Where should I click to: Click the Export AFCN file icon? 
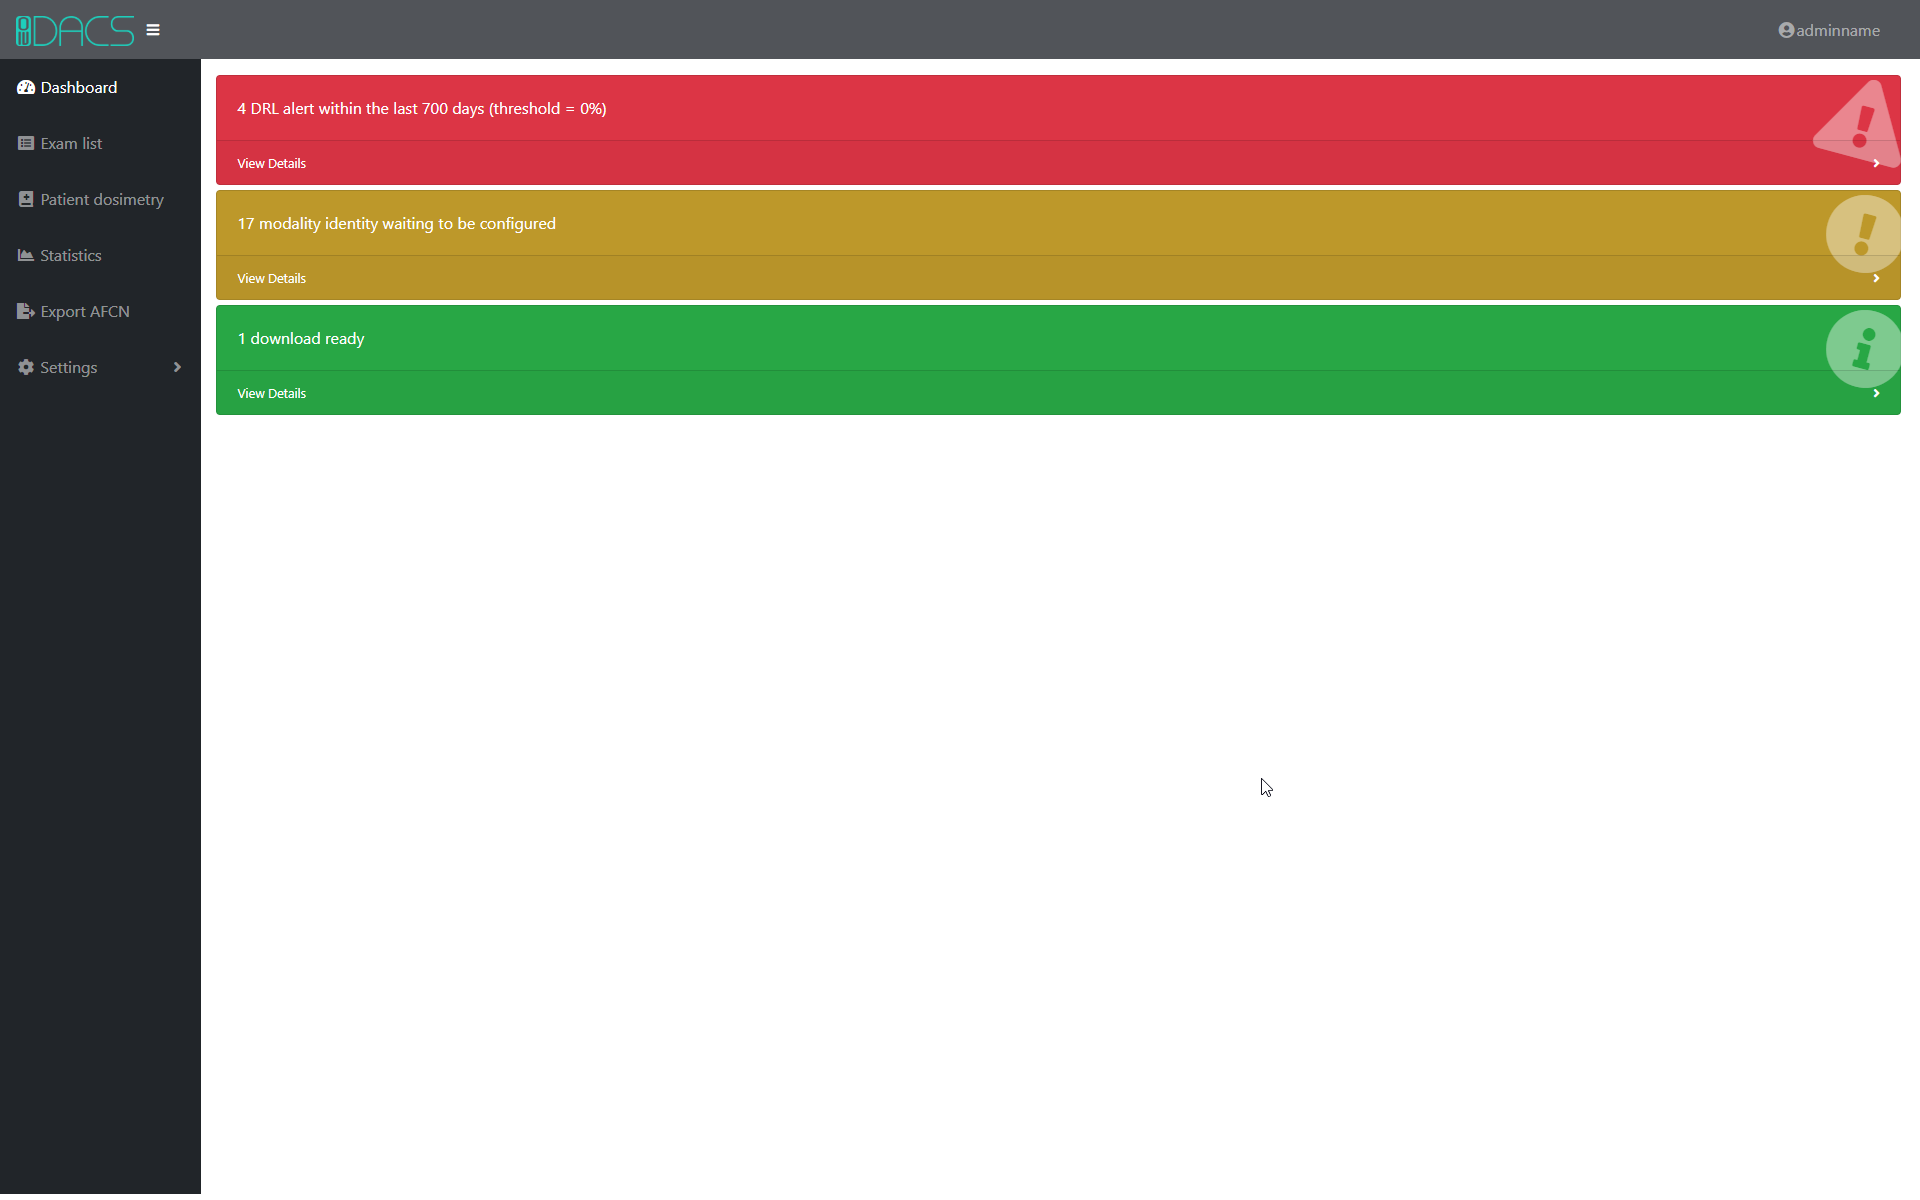[x=26, y=312]
